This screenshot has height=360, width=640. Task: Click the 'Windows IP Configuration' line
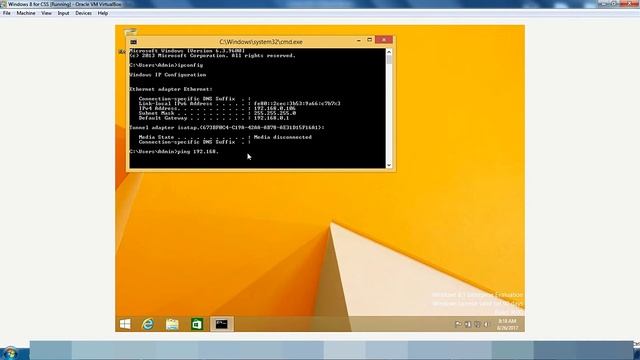coord(168,75)
